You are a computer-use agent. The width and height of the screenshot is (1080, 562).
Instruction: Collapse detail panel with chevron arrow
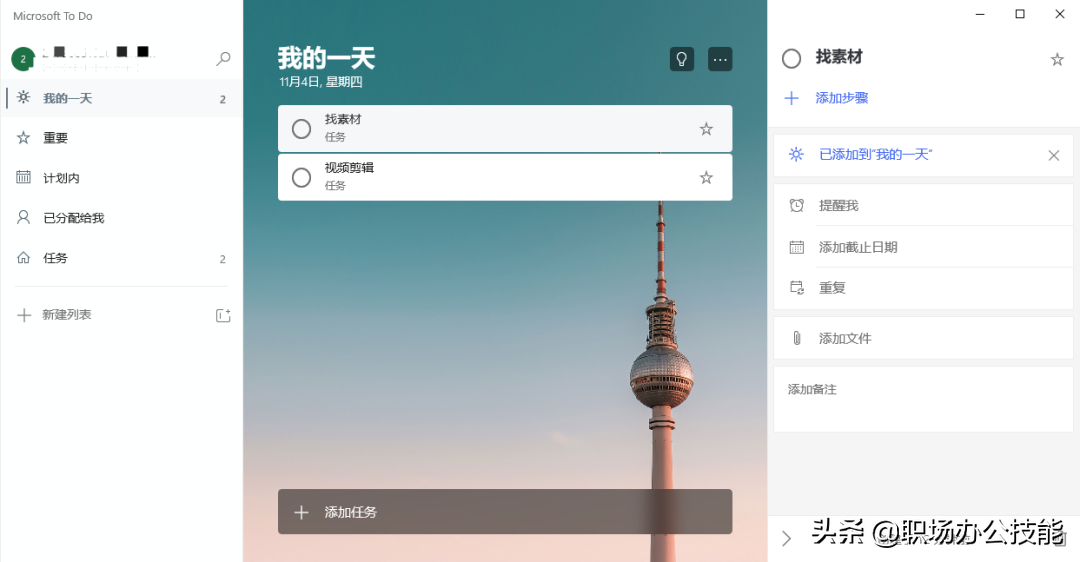[x=787, y=539]
